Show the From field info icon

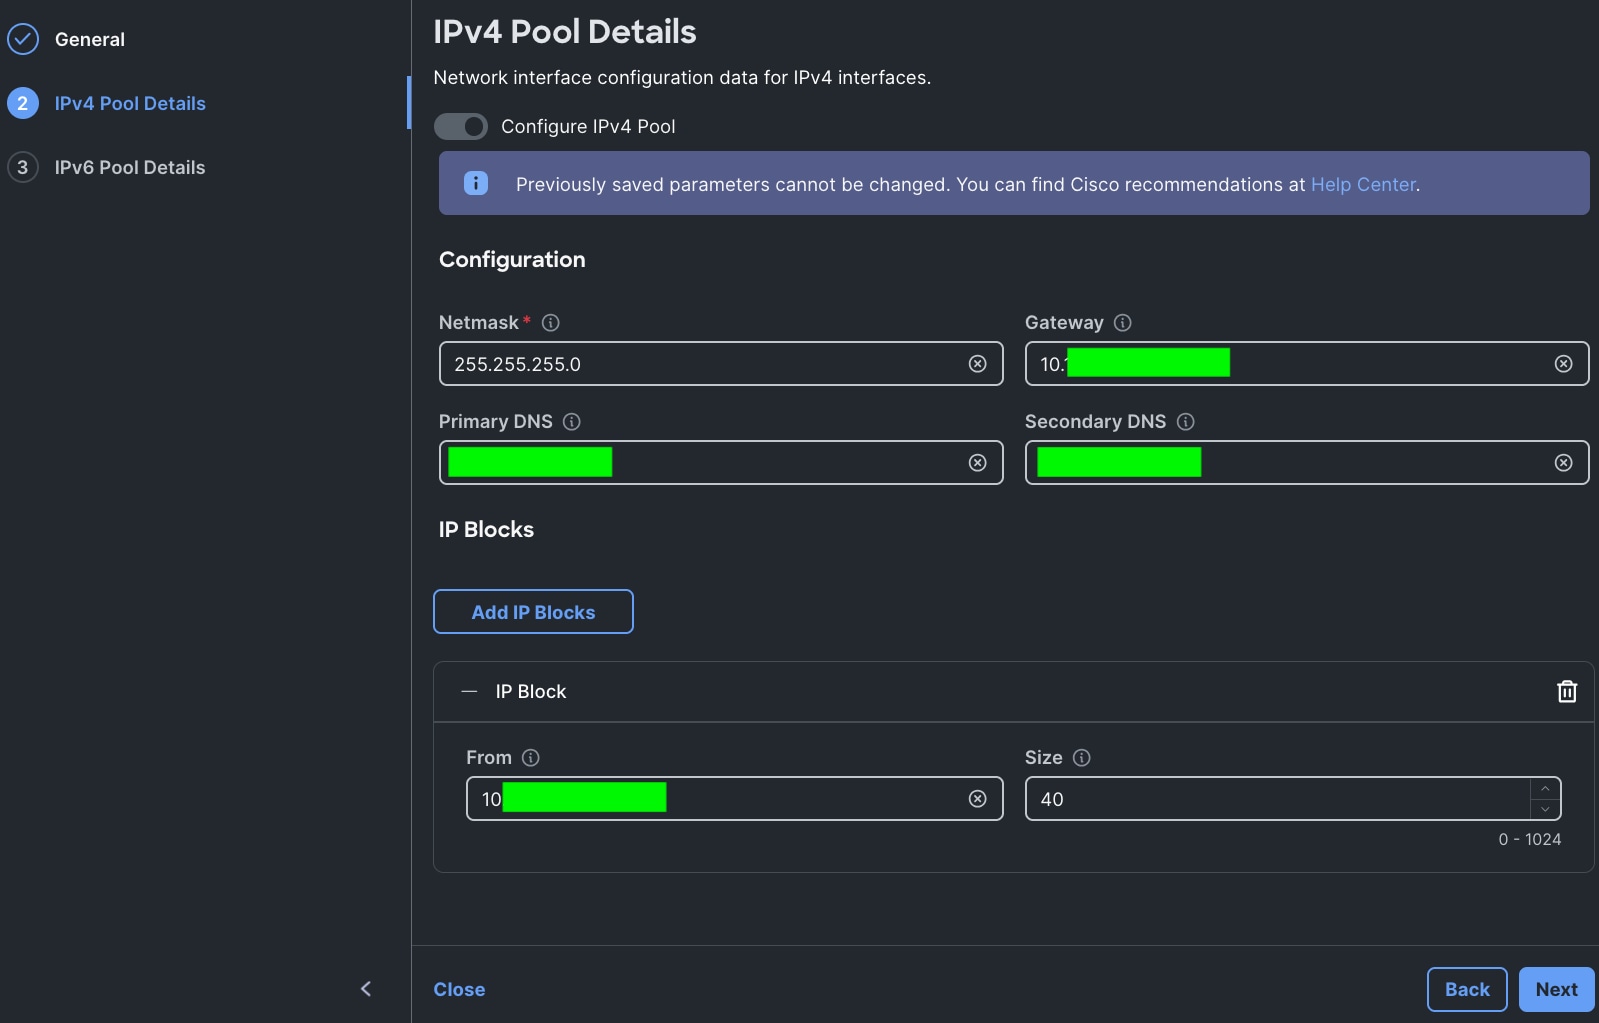point(531,757)
